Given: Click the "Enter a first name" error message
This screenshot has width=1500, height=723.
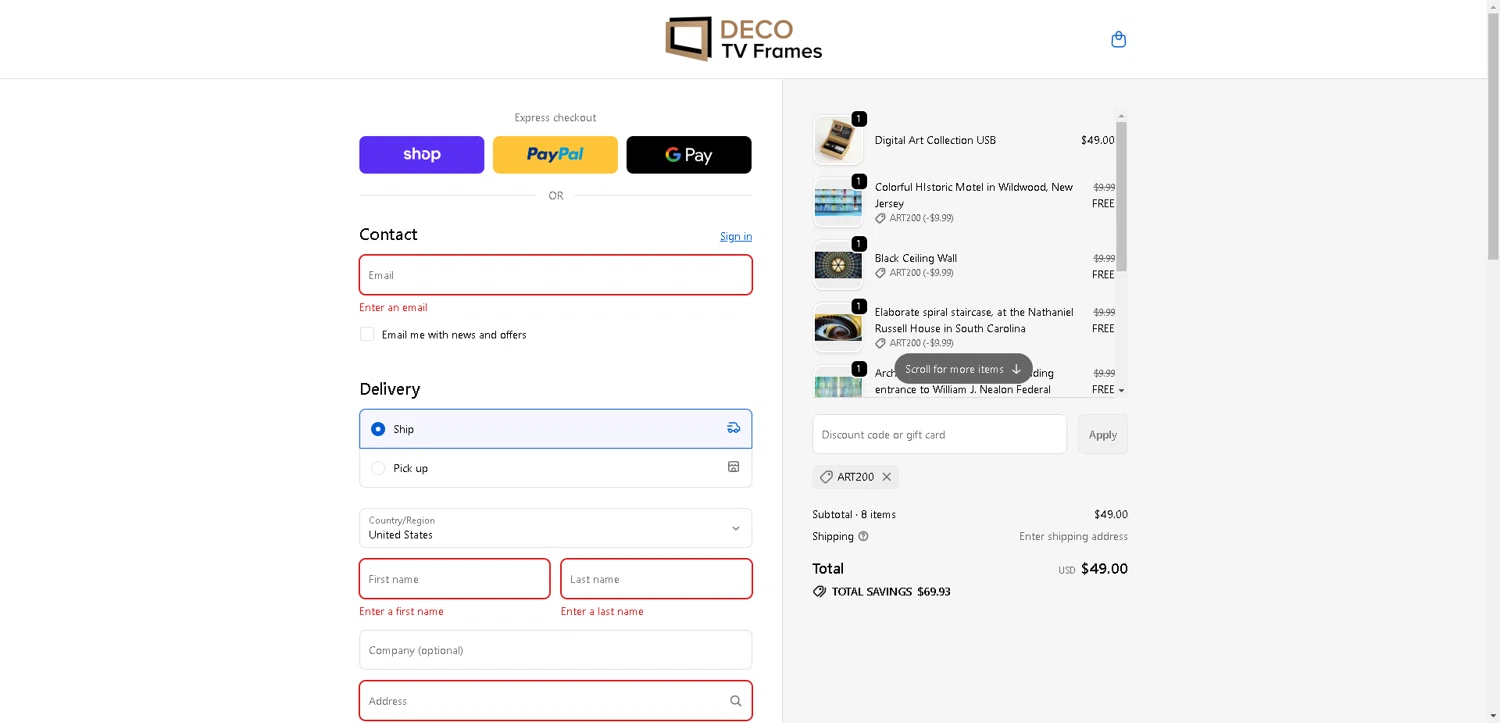Looking at the screenshot, I should point(401,611).
